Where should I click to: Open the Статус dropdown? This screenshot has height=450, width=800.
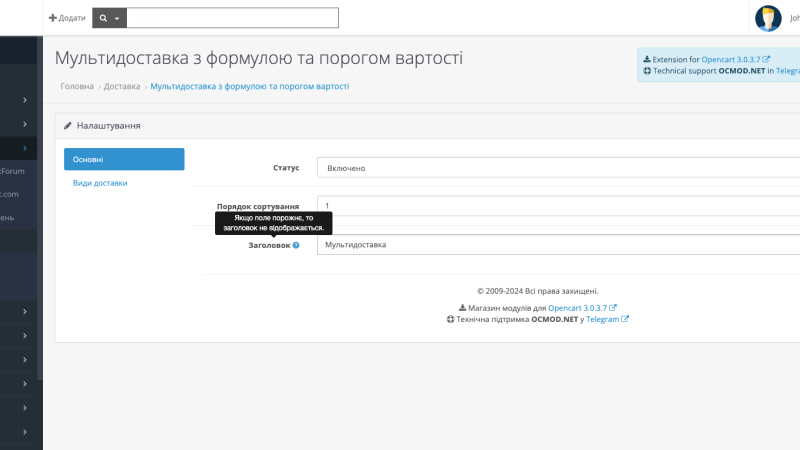point(558,168)
